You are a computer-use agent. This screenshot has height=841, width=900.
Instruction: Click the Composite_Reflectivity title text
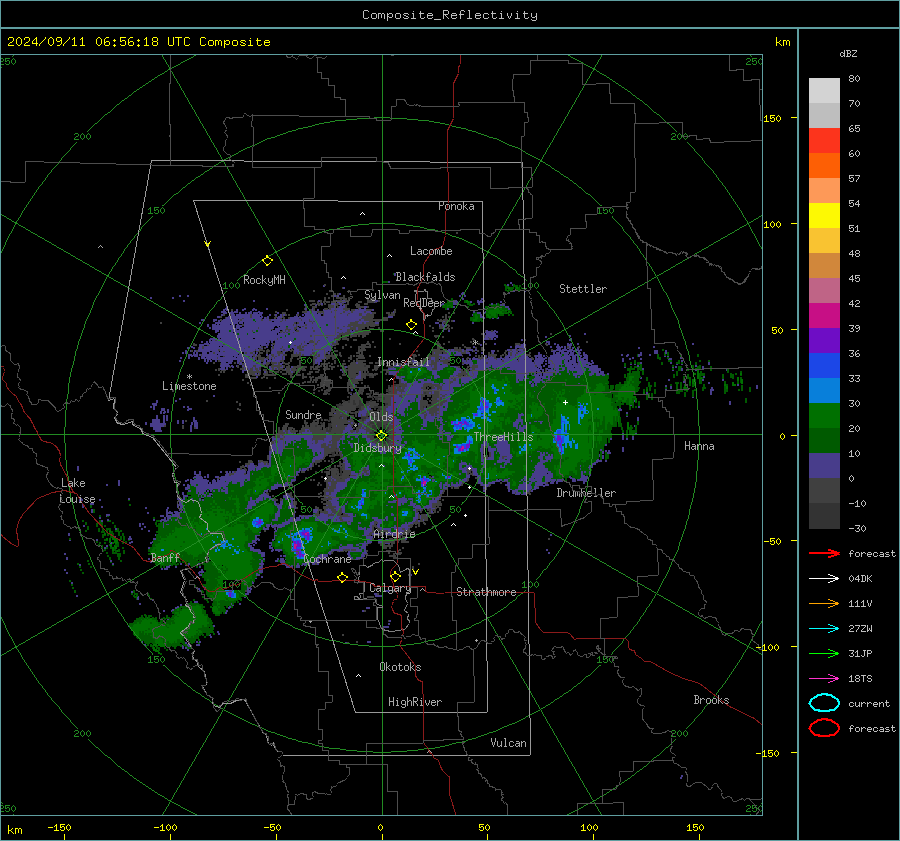(449, 15)
